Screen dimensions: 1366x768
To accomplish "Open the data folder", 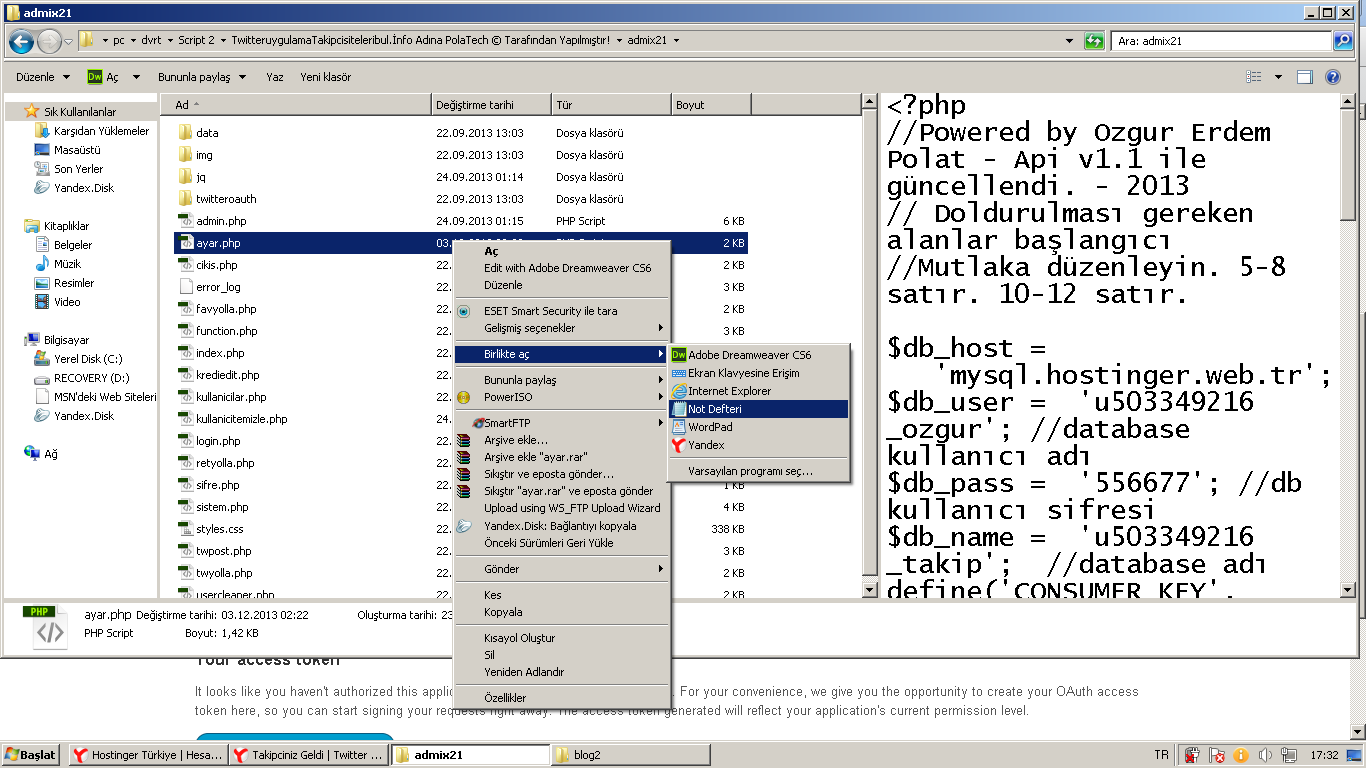I will (x=207, y=133).
